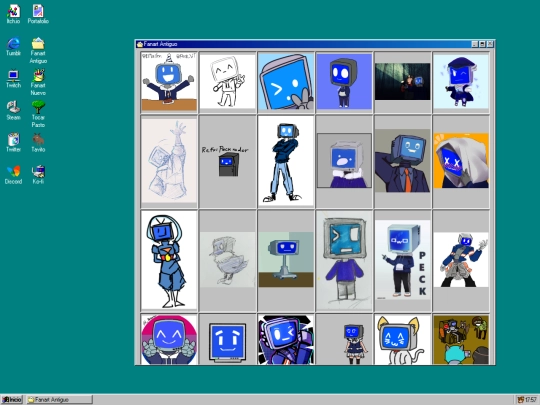This screenshot has width=540, height=405.
Task: Select the Twitch desktop icon
Action: pyautogui.click(x=13, y=79)
